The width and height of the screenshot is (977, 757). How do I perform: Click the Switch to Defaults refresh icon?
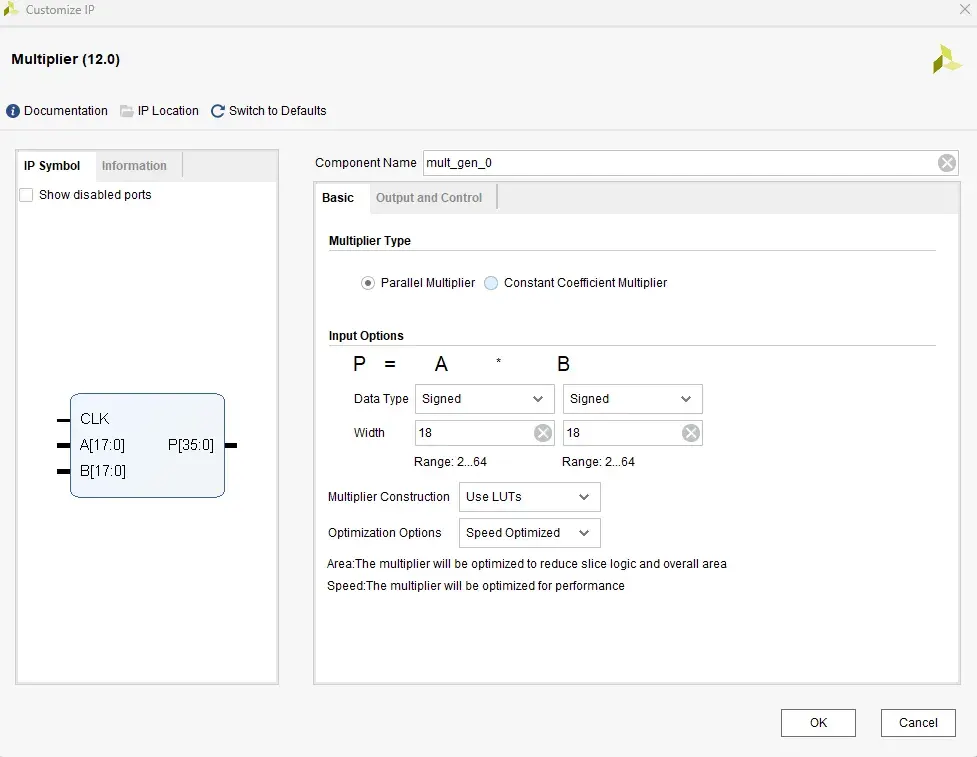[x=217, y=111]
